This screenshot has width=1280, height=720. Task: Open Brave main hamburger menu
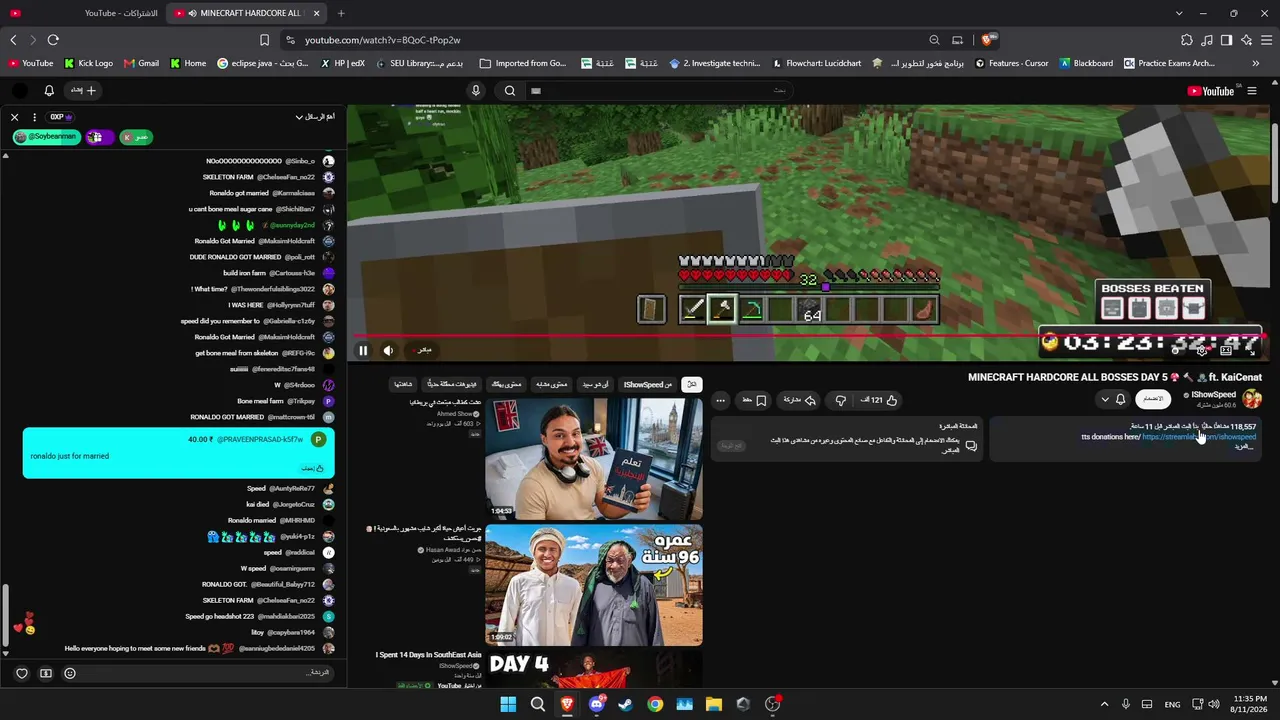pyautogui.click(x=1266, y=40)
